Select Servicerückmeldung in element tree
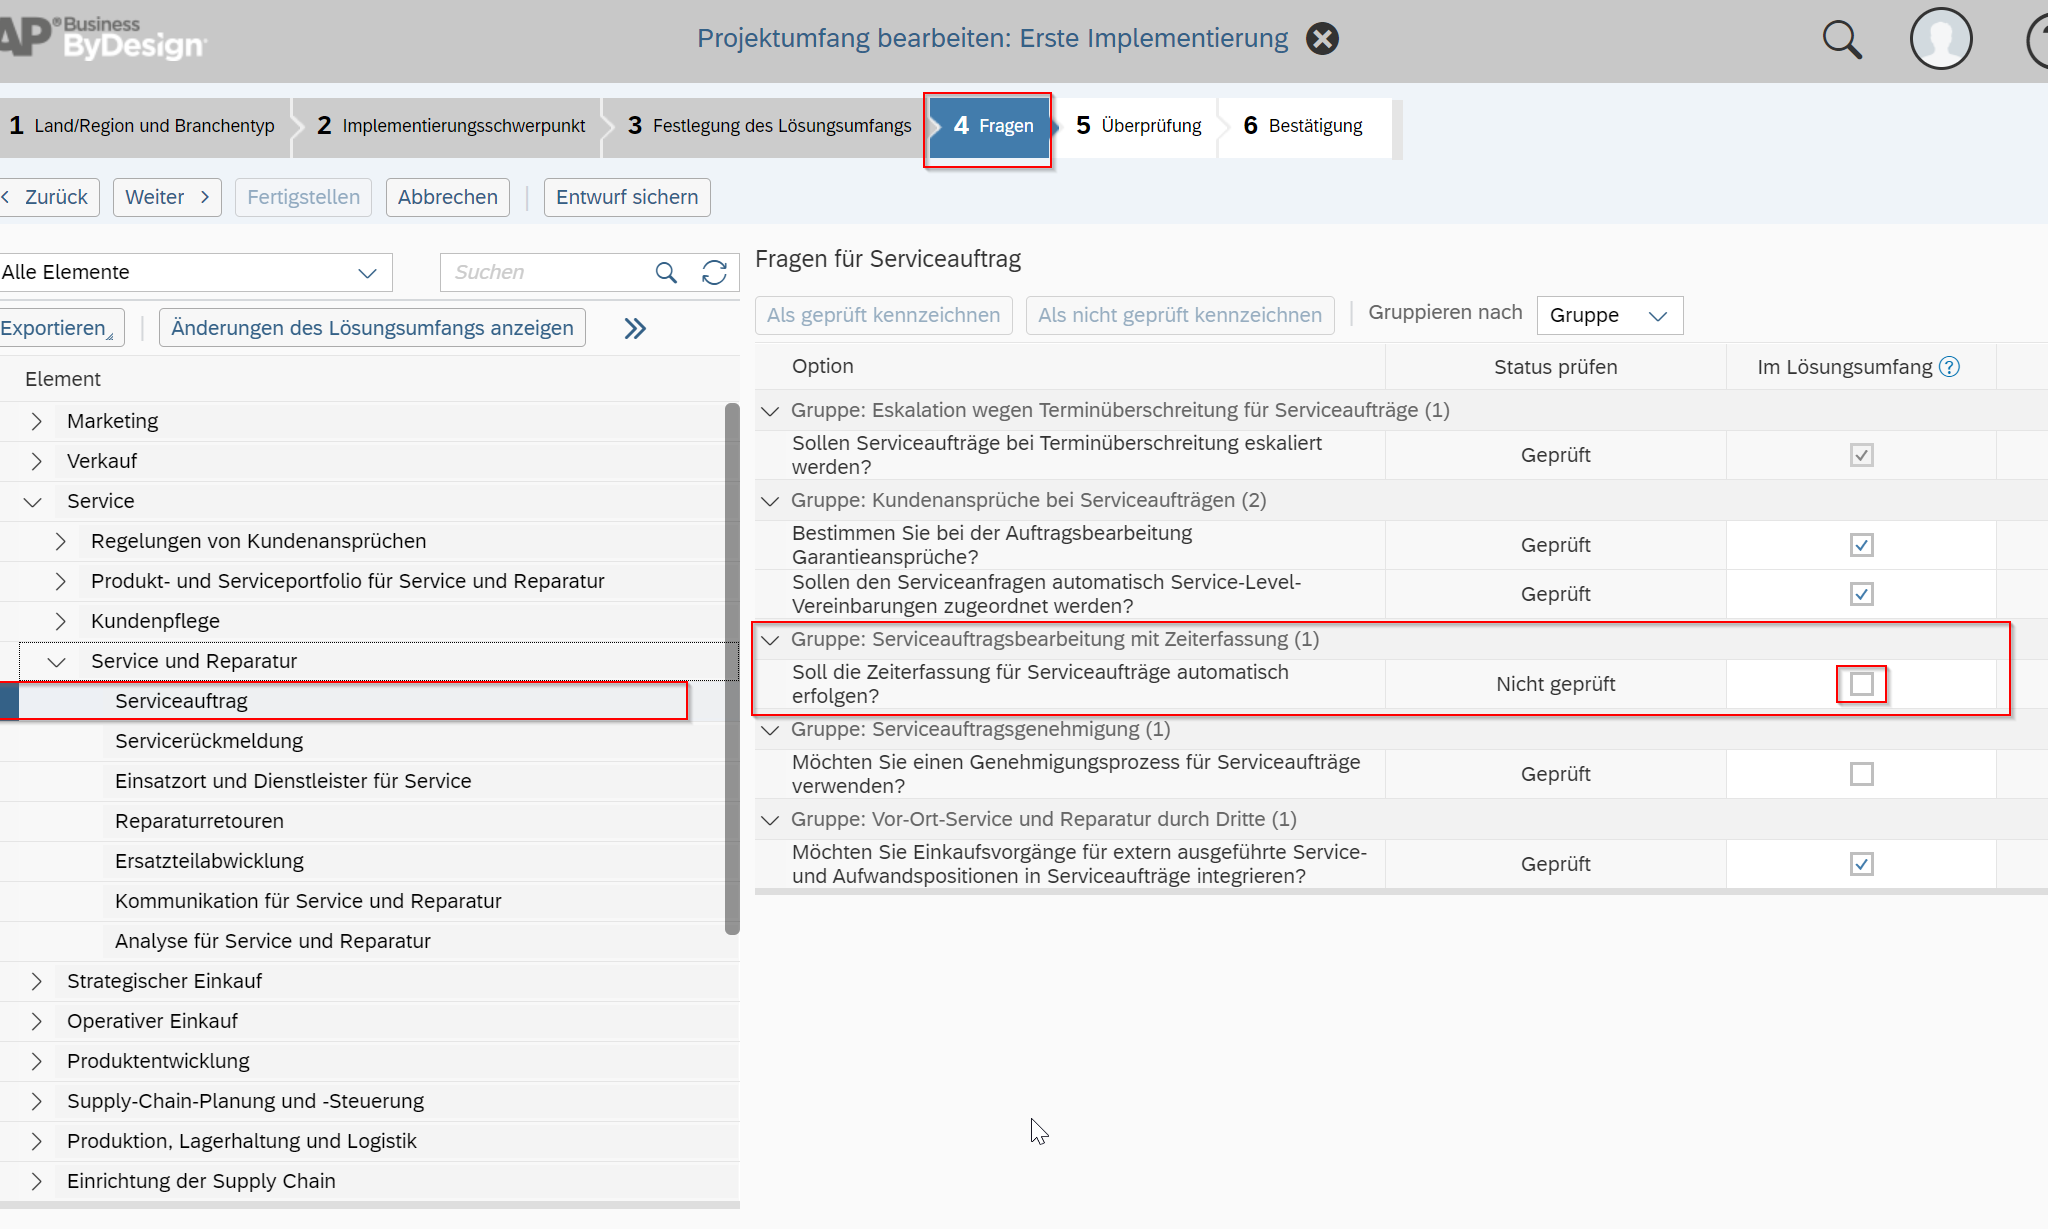 click(x=209, y=741)
